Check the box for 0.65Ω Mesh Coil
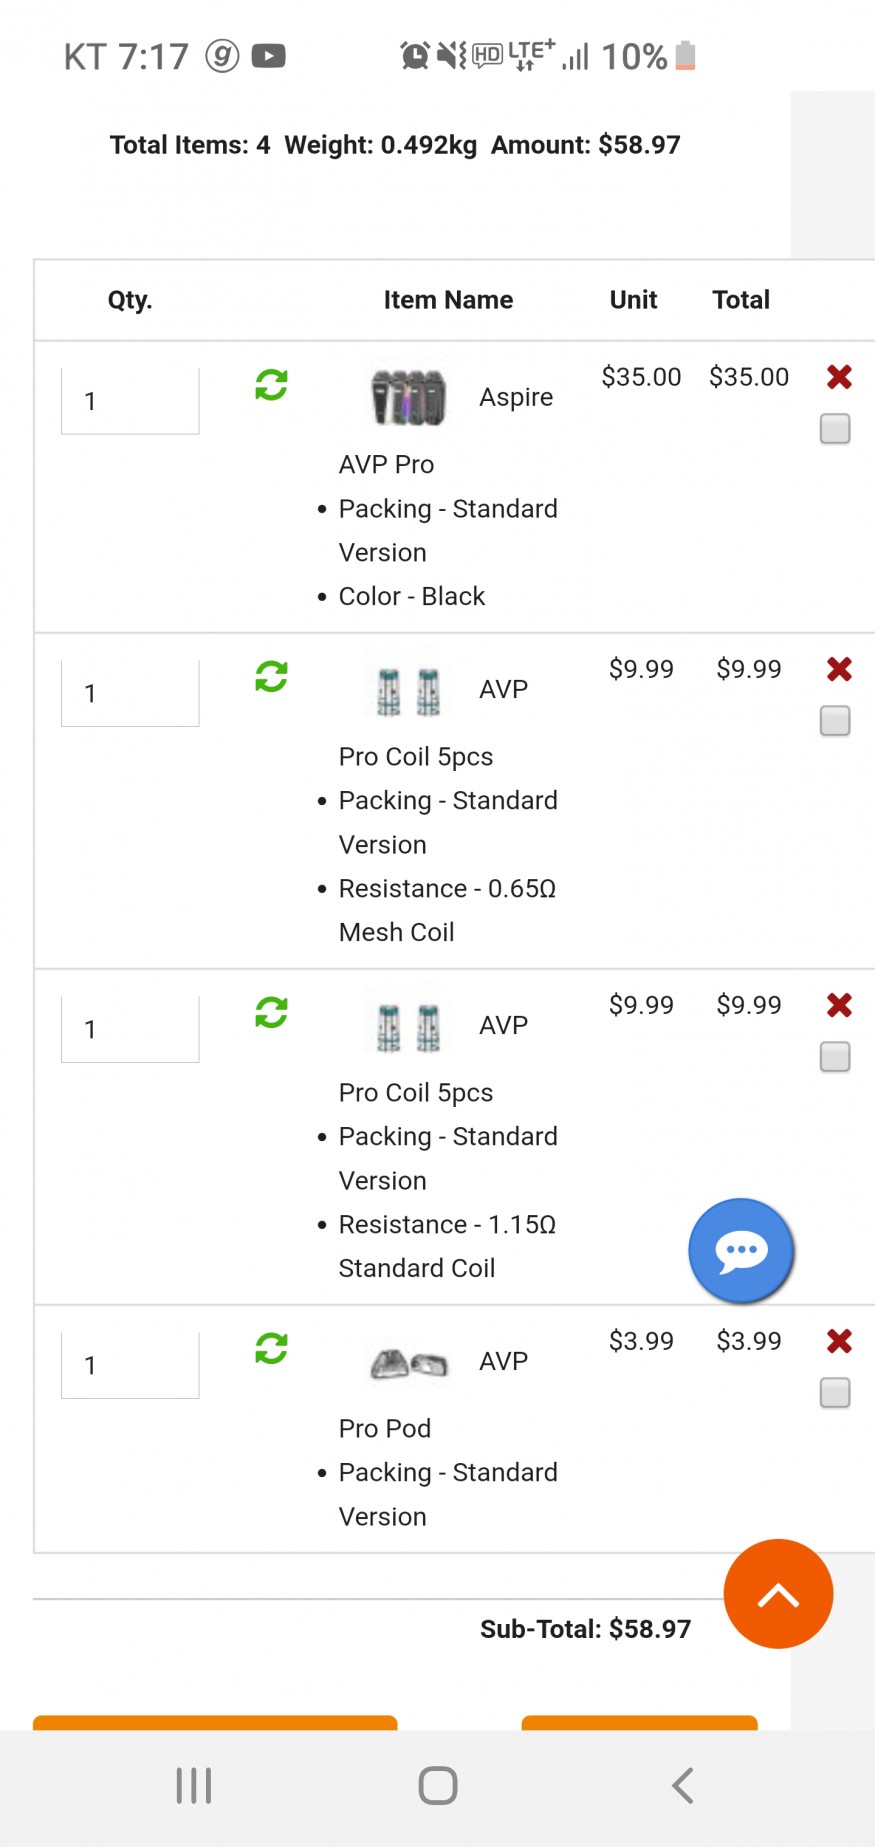Image resolution: width=875 pixels, height=1847 pixels. (x=835, y=721)
